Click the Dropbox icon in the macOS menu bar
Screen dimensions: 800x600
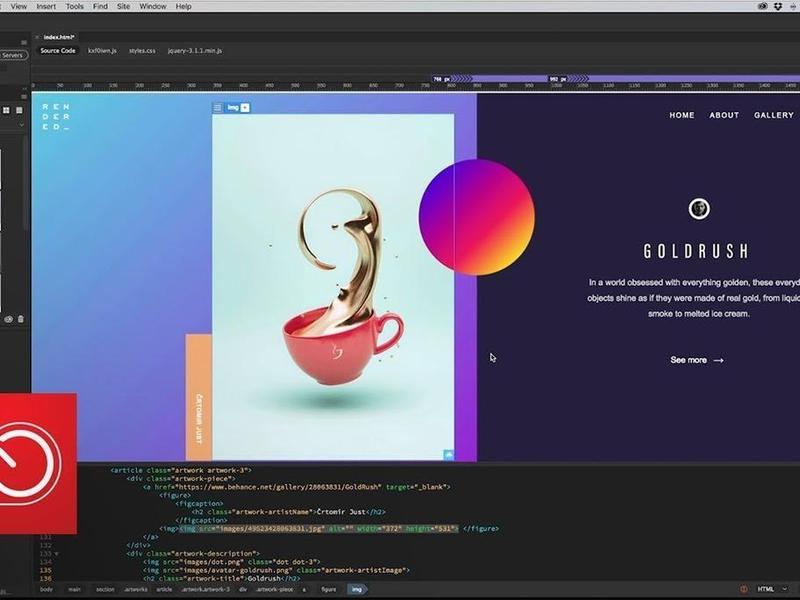click(778, 6)
